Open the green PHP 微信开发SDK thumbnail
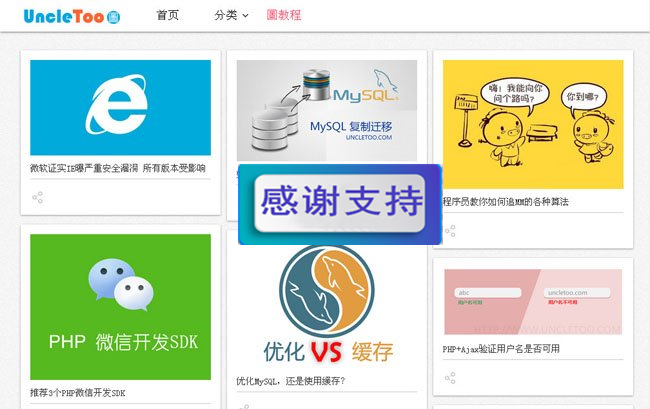The image size is (650, 409). point(121,307)
